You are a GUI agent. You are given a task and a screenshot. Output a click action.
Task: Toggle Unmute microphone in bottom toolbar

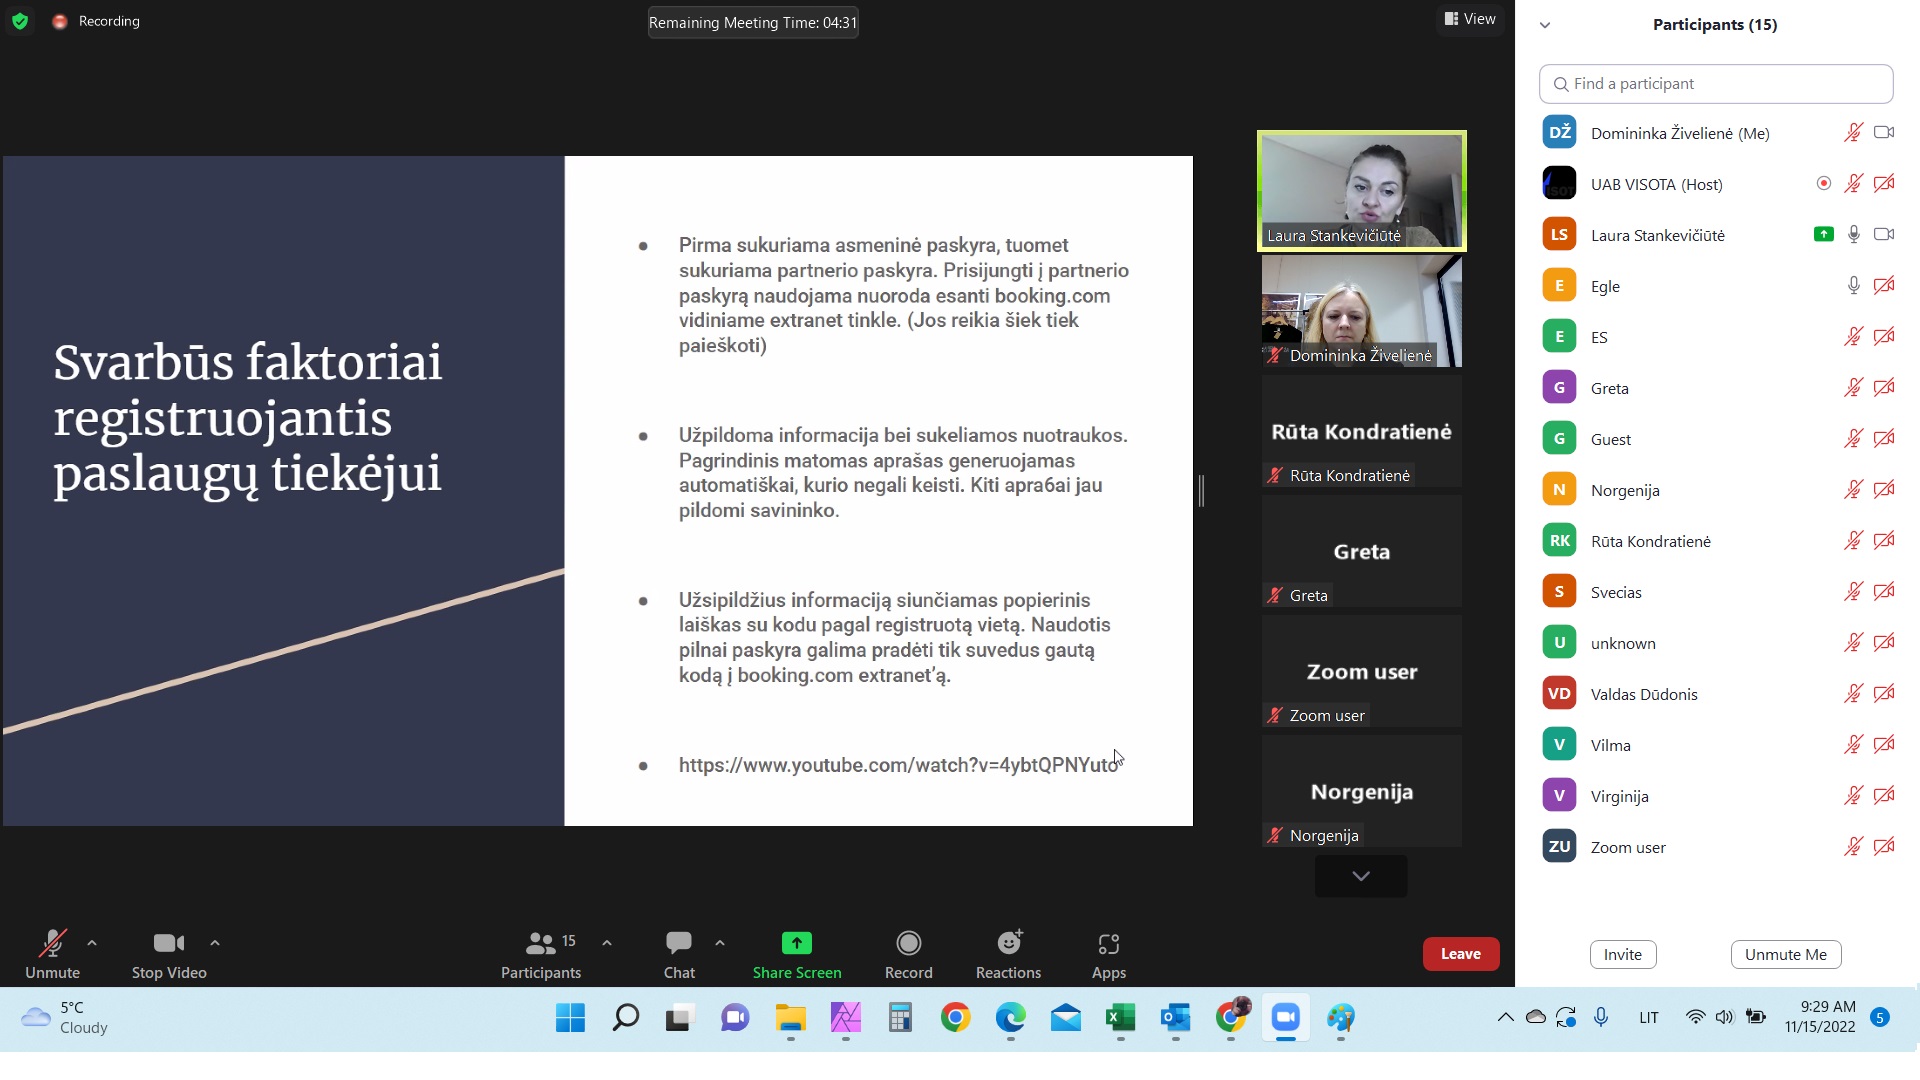(52, 943)
